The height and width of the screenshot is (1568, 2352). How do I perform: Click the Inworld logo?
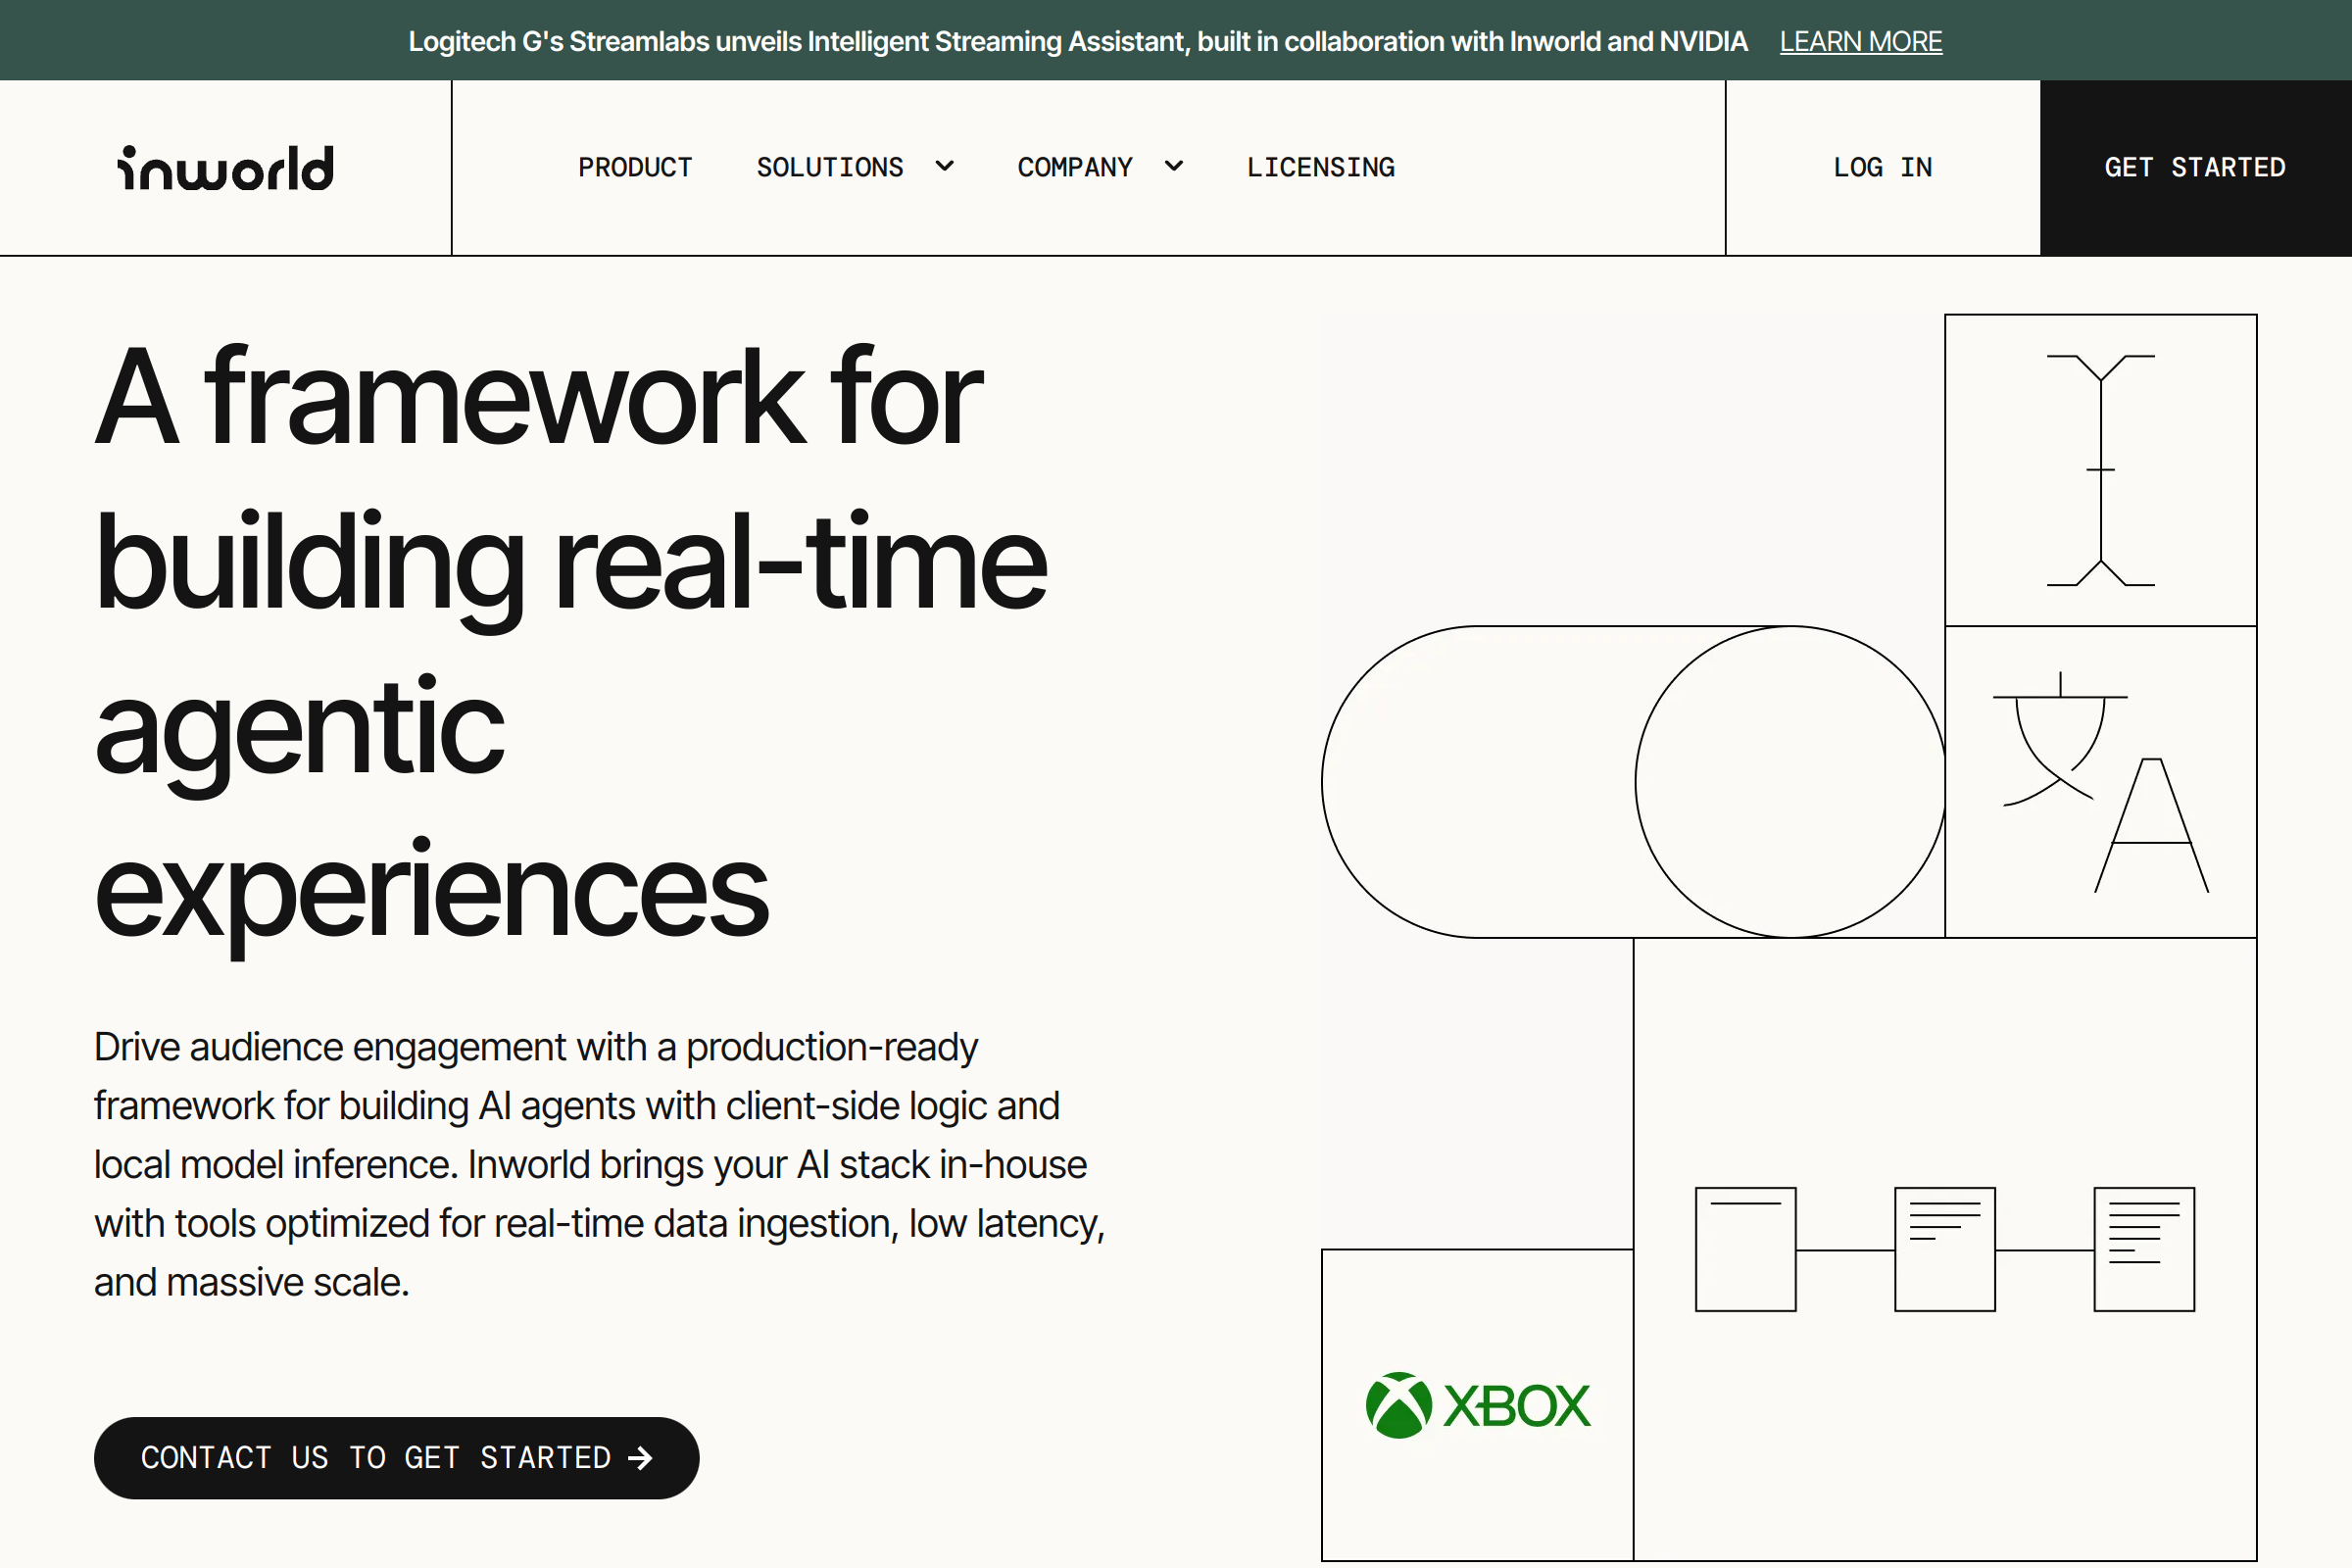pyautogui.click(x=226, y=168)
